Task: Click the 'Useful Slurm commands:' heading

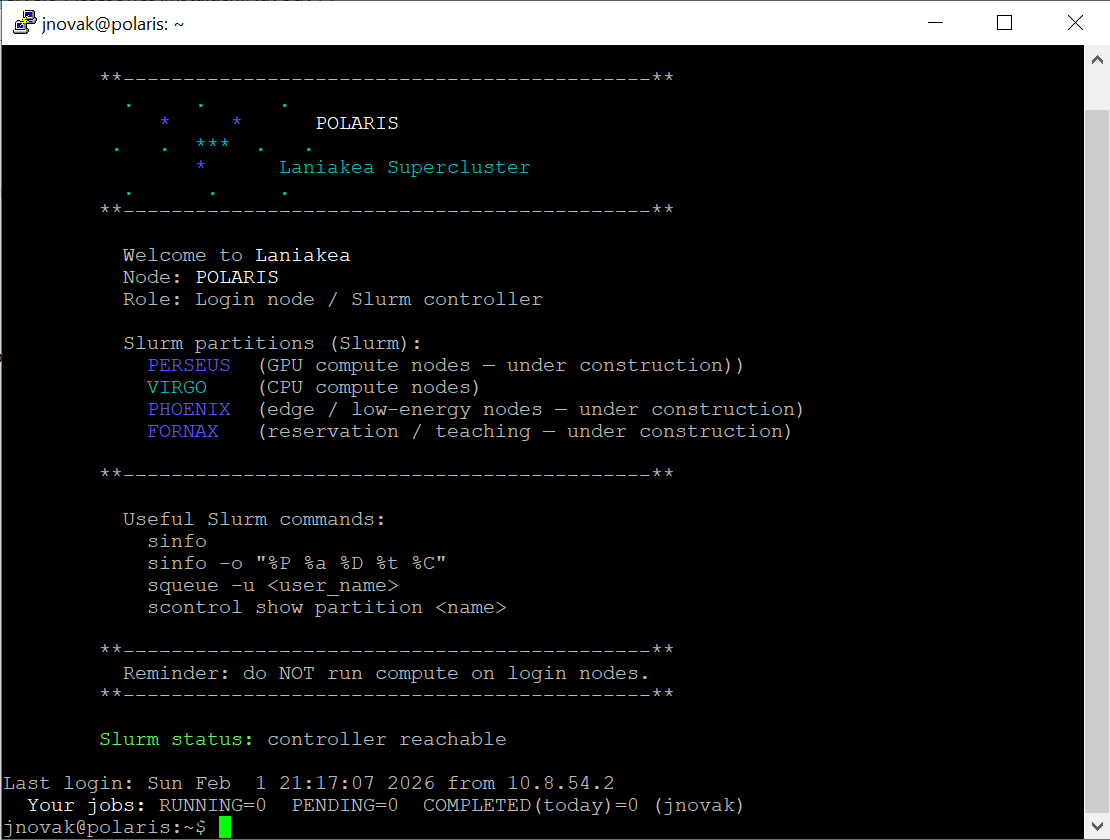Action: [x=254, y=519]
